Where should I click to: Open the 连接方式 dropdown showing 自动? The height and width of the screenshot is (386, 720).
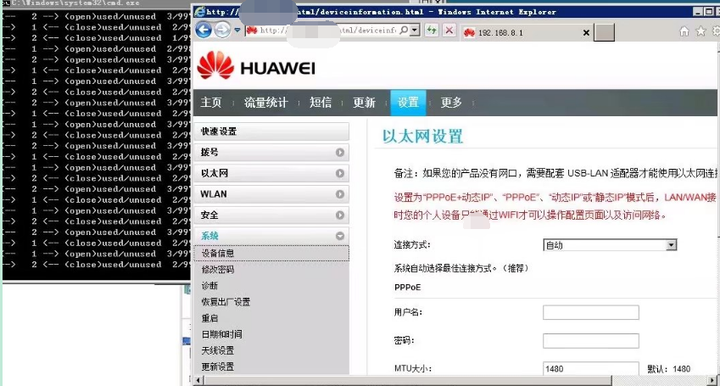pos(610,245)
